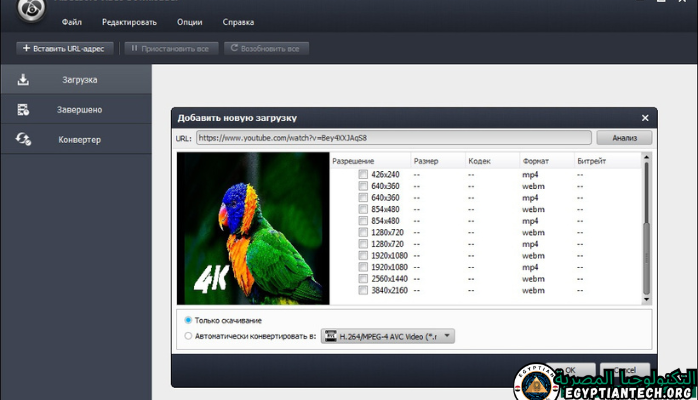Tick the 854x480 mp4 checkbox

[x=363, y=221]
